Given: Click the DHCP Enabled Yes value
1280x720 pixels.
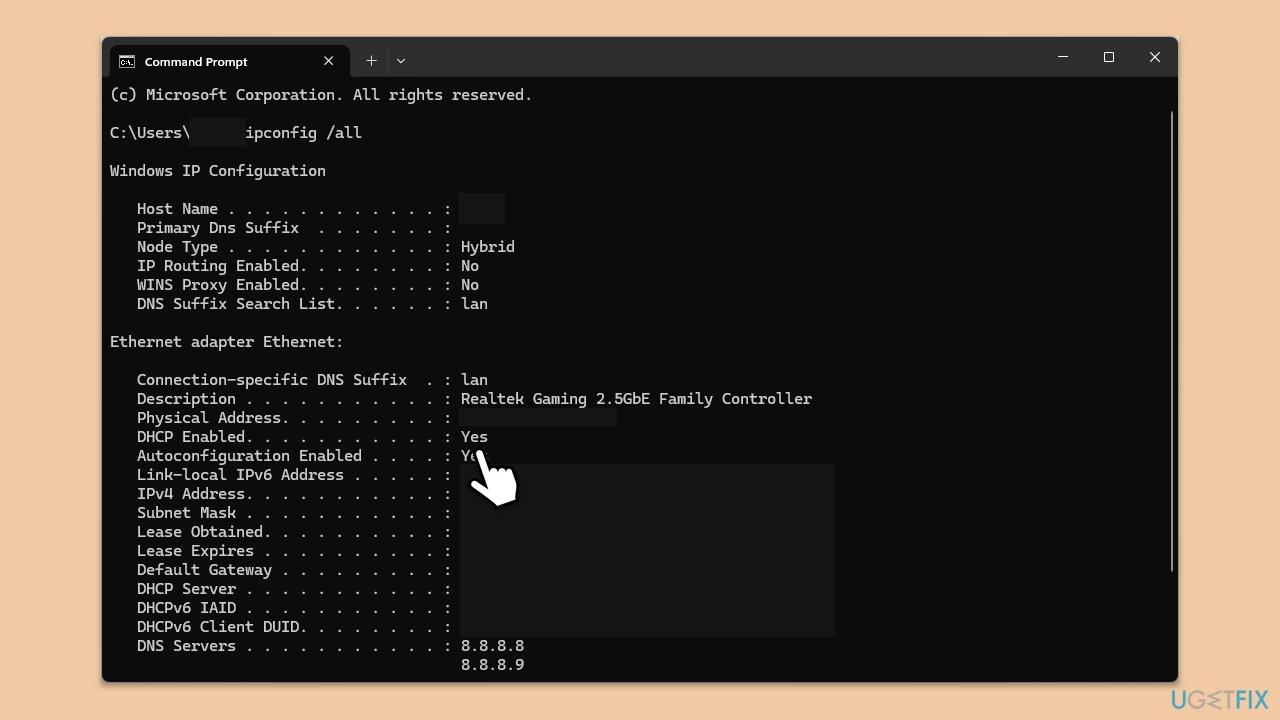Looking at the screenshot, I should (474, 437).
